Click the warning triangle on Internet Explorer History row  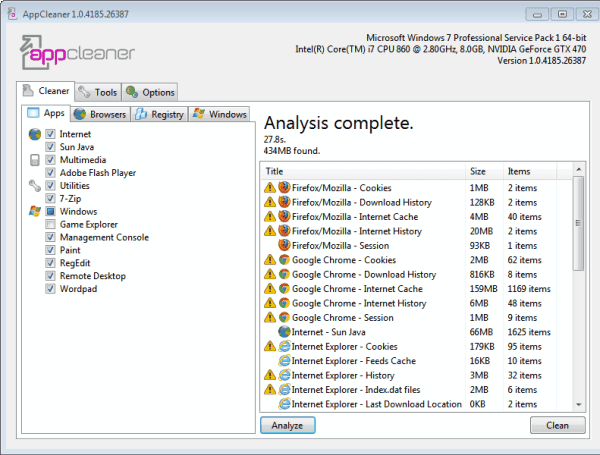(x=269, y=375)
